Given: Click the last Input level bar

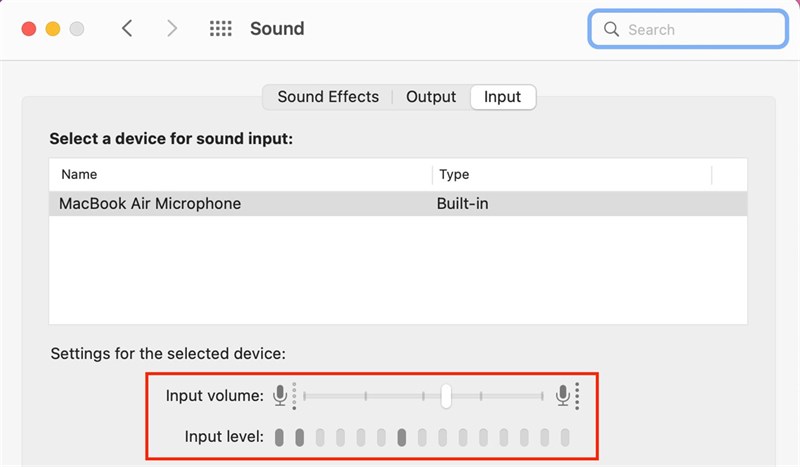Looking at the screenshot, I should point(565,437).
